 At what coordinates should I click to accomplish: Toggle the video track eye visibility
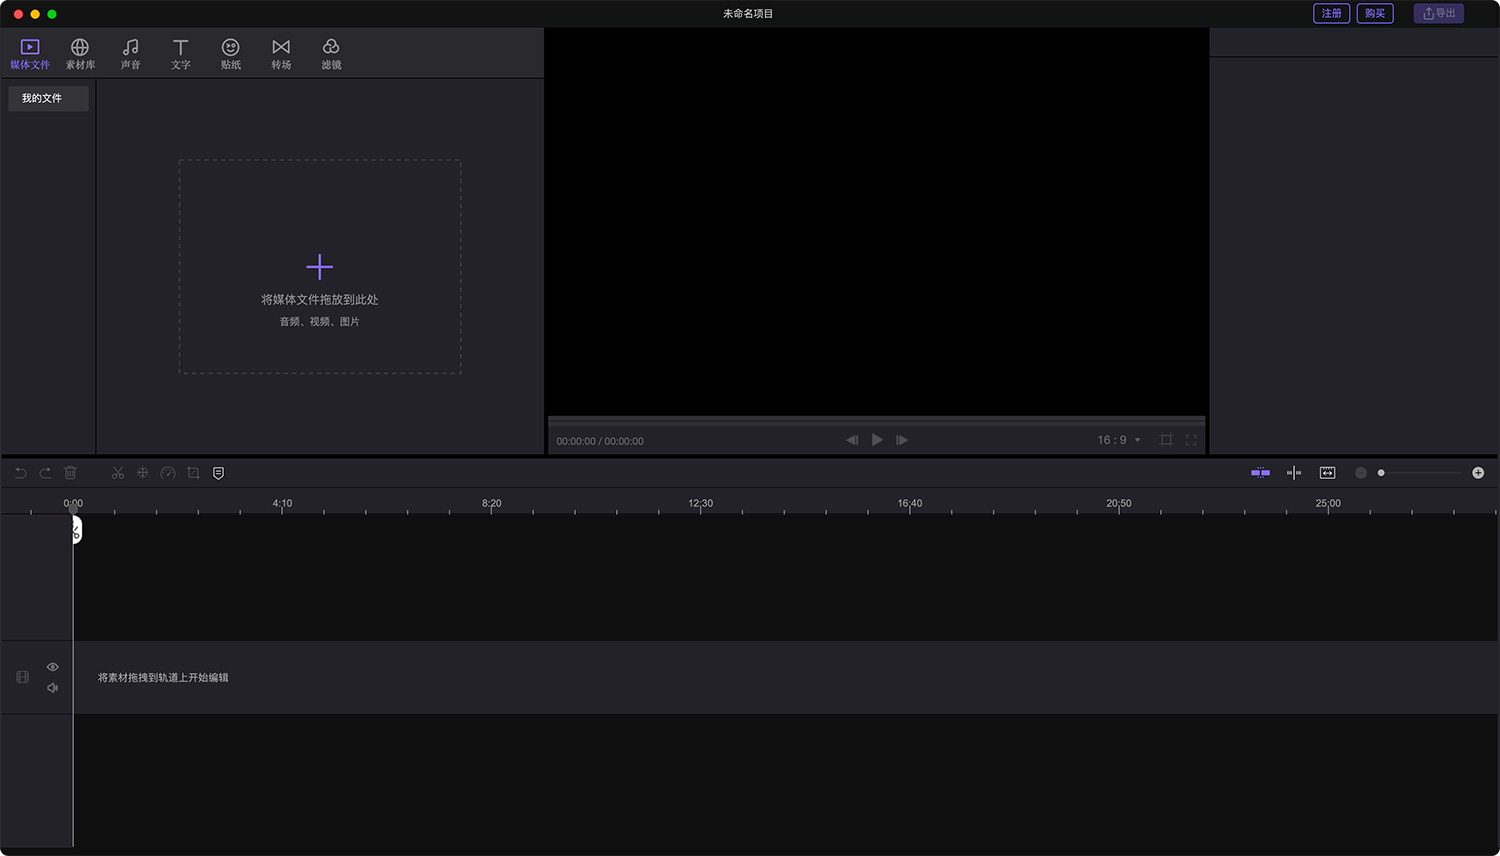click(53, 667)
